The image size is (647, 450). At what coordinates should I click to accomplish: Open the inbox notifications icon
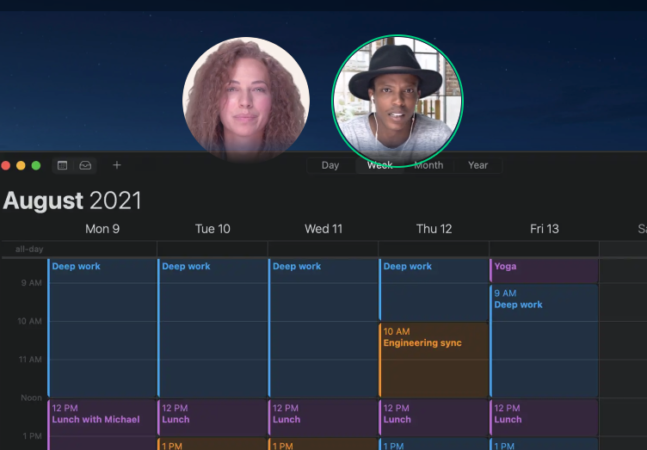coord(85,165)
